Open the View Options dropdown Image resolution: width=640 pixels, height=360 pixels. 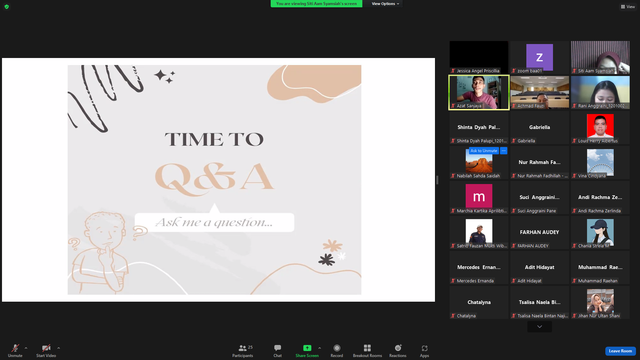[385, 4]
